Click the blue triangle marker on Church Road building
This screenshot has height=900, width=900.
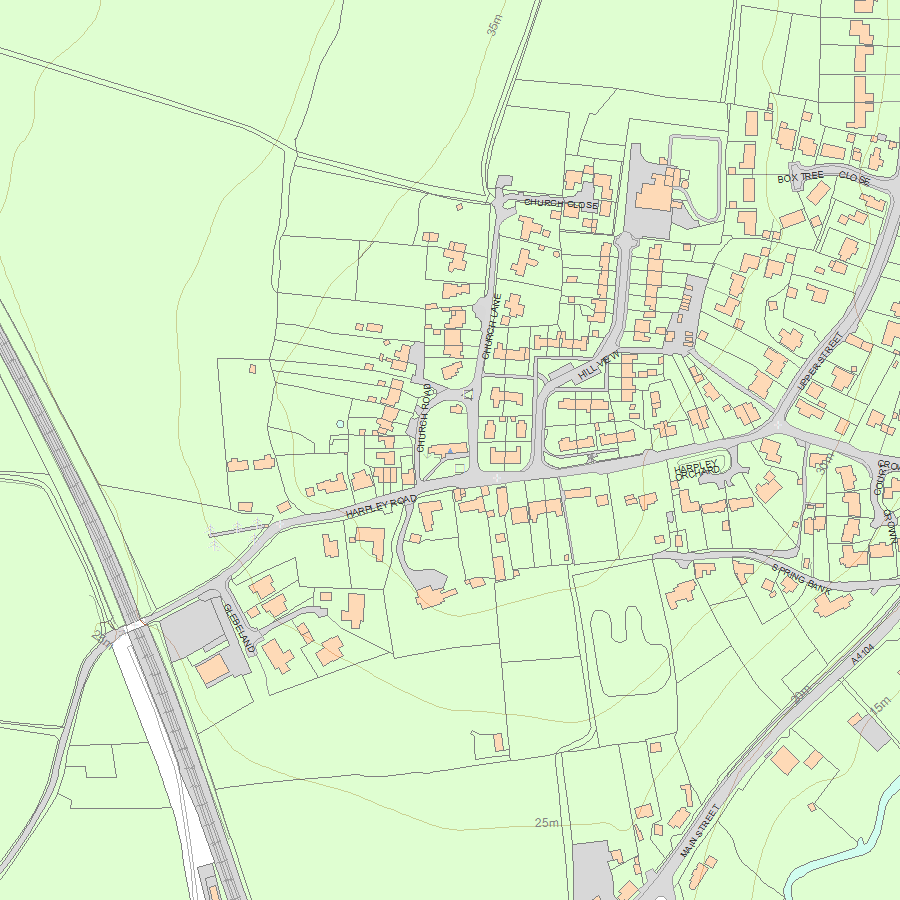pos(451,451)
